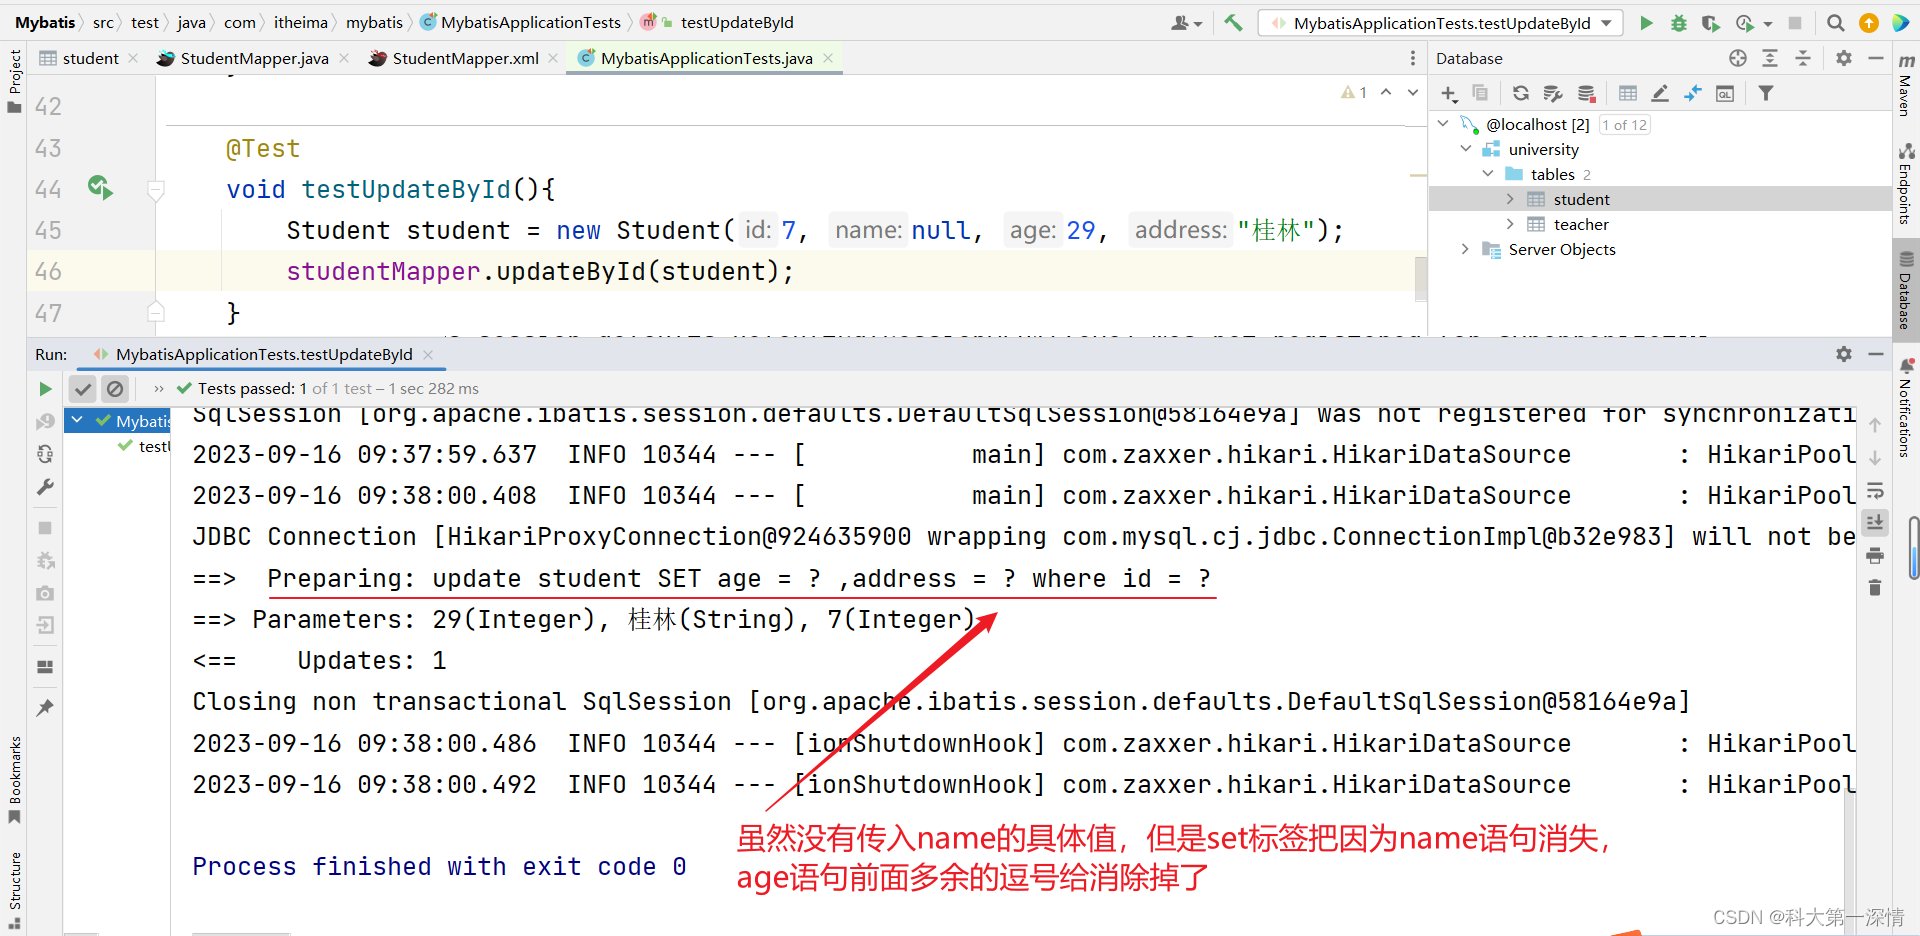1920x936 pixels.
Task: Click the '1 of 12' schemas badge
Action: pos(1624,124)
